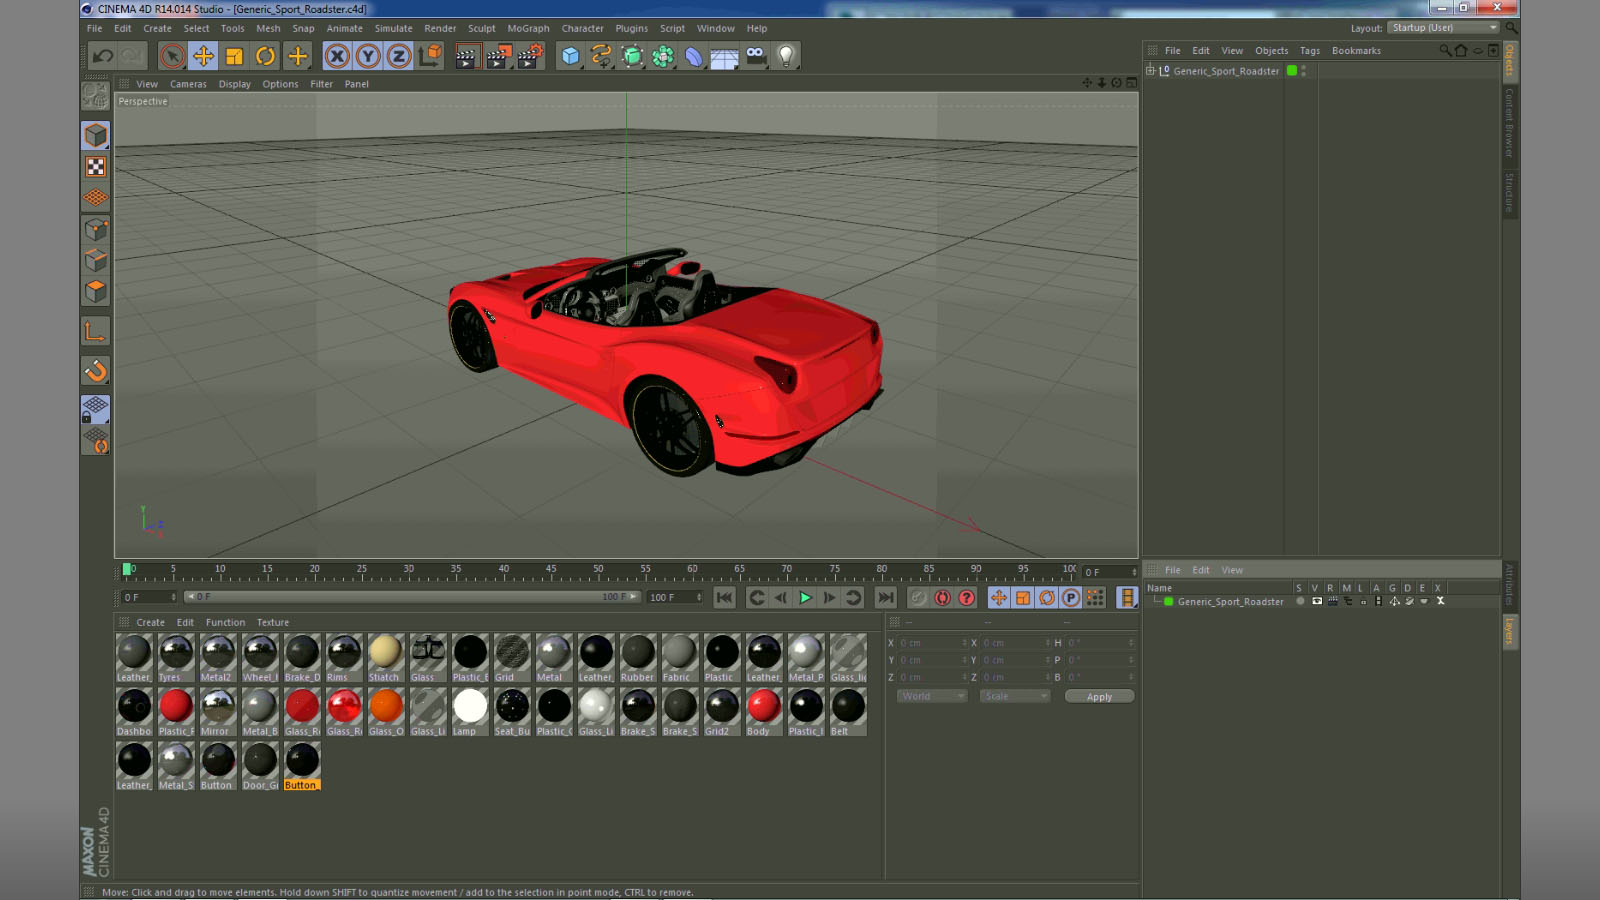Image resolution: width=1600 pixels, height=900 pixels.
Task: Switch to Texture mode checker icon
Action: click(x=96, y=167)
